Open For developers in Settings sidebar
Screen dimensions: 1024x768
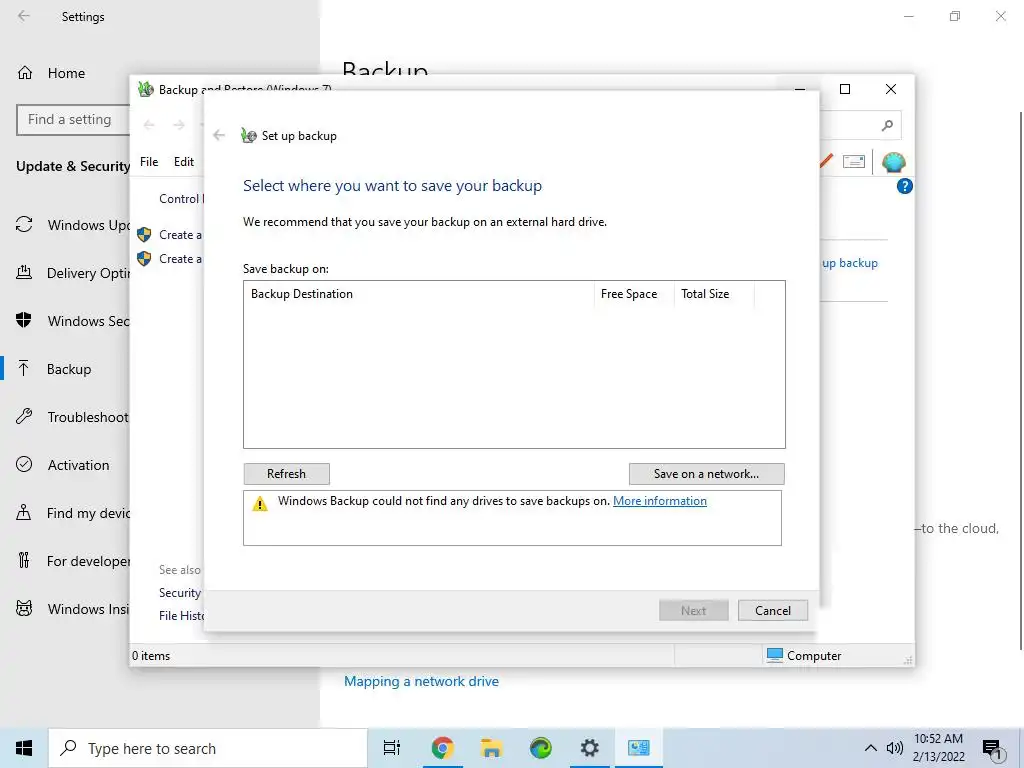[72, 561]
